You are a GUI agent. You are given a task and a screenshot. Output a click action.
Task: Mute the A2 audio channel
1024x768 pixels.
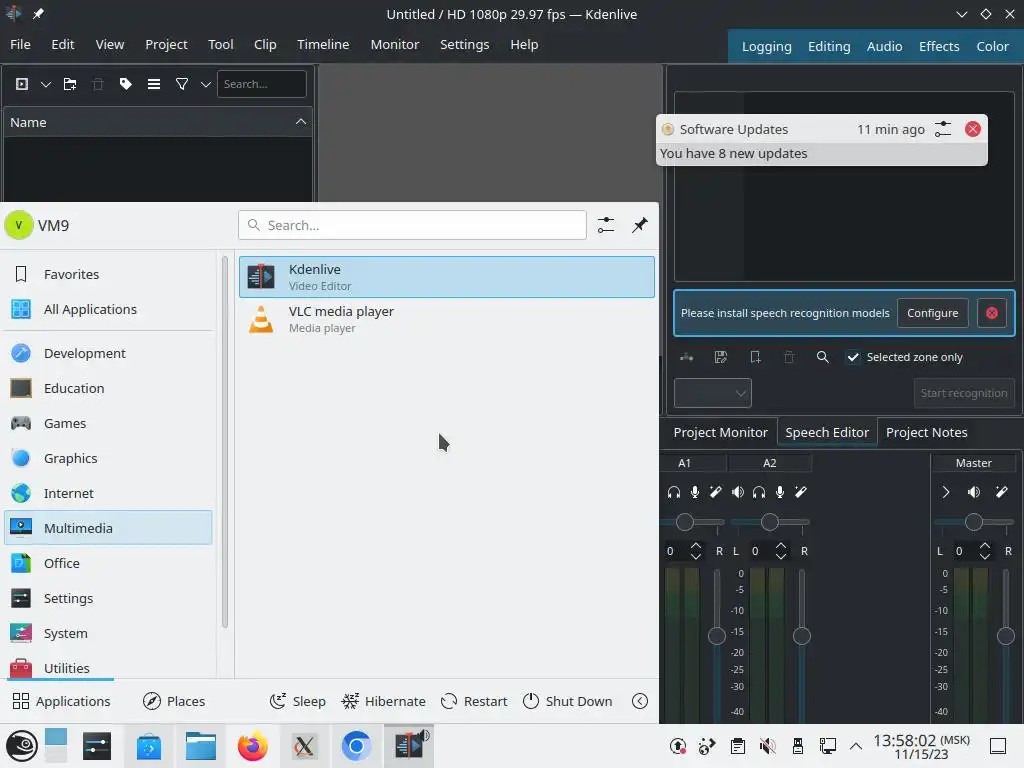point(738,492)
